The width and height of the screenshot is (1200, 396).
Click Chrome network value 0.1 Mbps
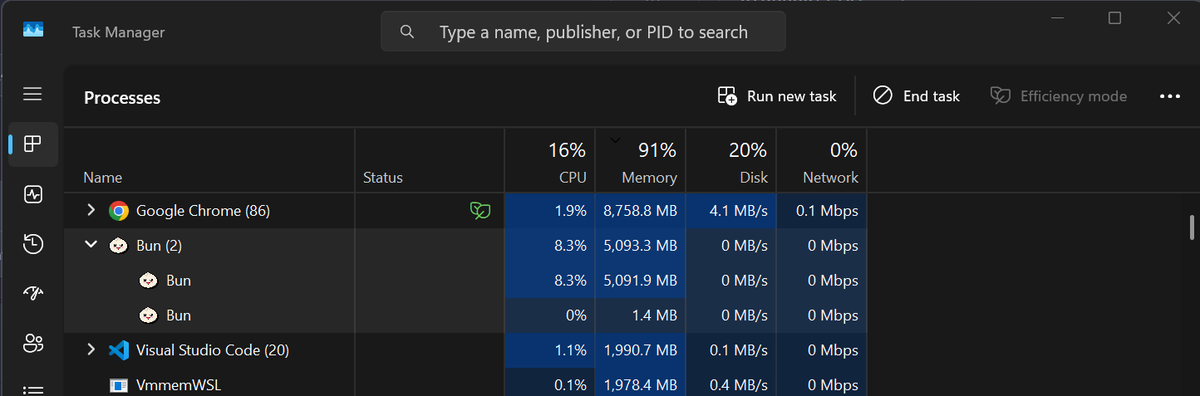click(x=826, y=211)
